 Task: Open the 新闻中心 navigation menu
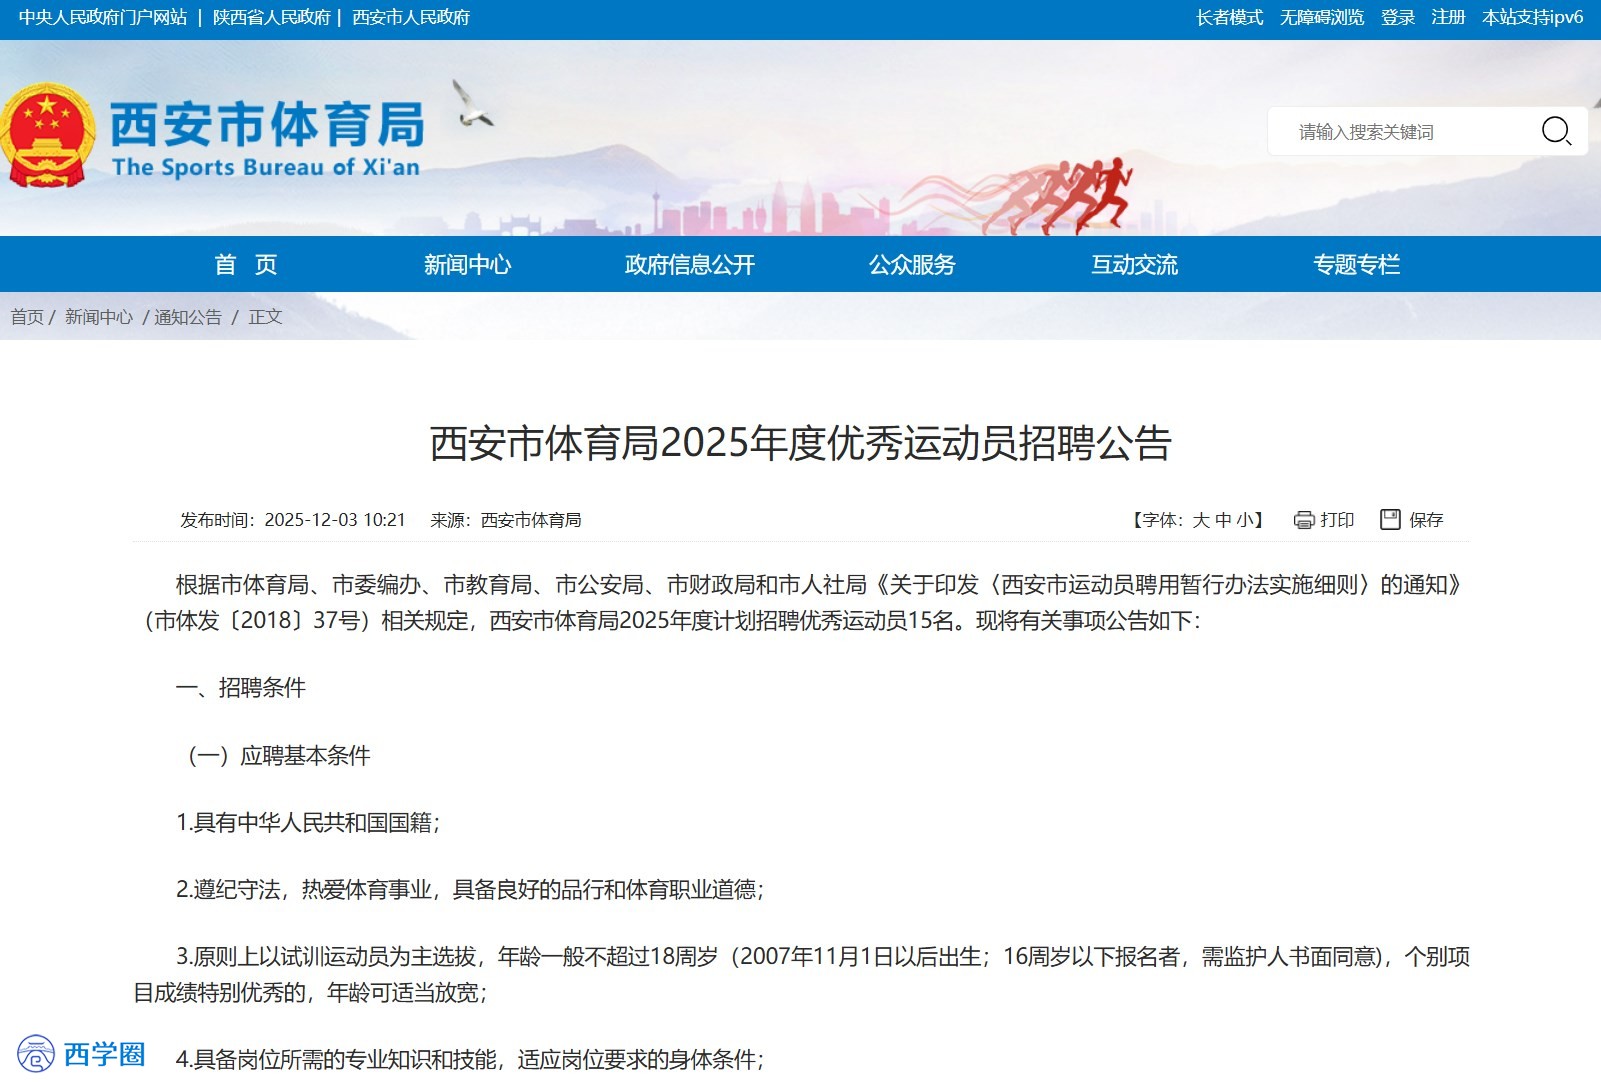(467, 265)
